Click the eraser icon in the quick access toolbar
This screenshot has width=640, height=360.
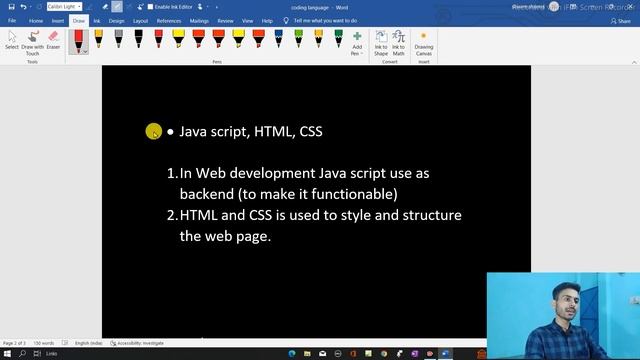(105, 7)
